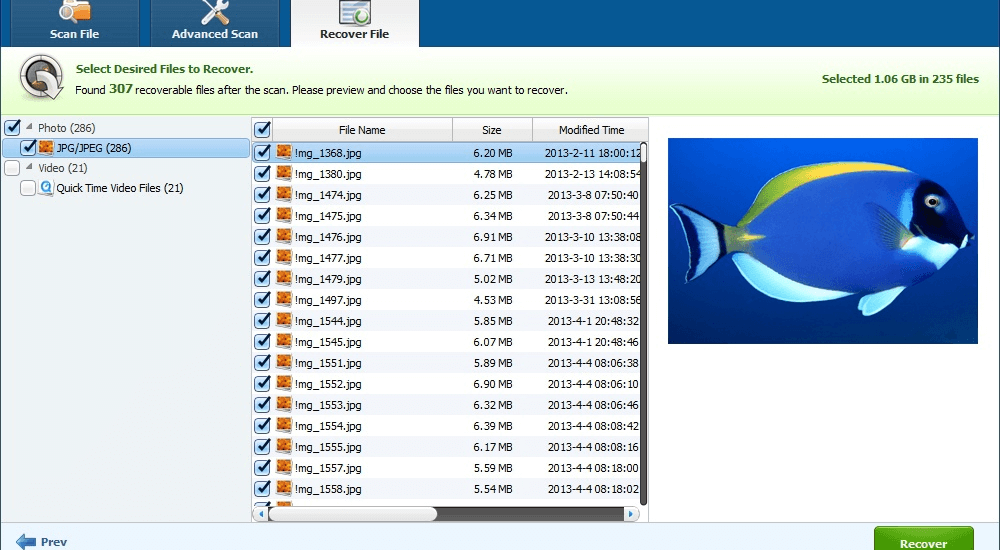The width and height of the screenshot is (1000, 550).
Task: Toggle the select-all checkbox in table header
Action: coord(262,130)
